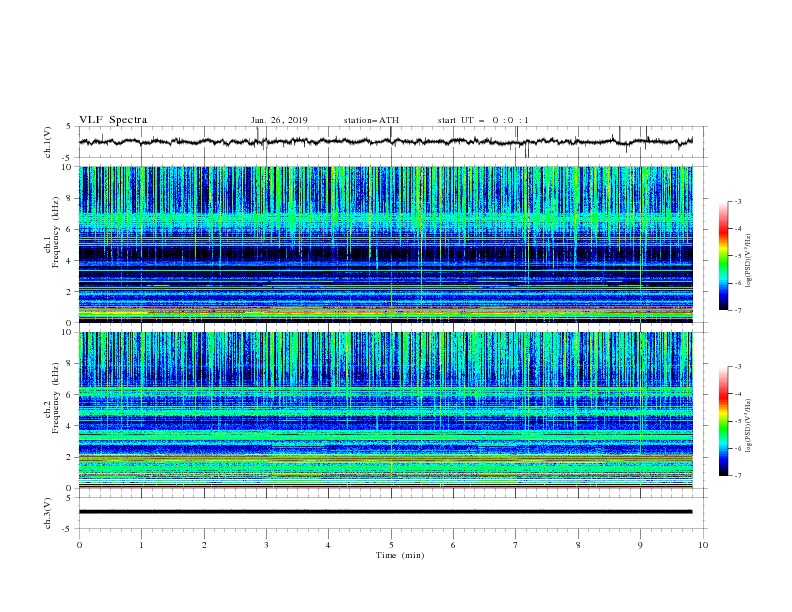Click time axis tick label "2"
The width and height of the screenshot is (792, 612).
tap(204, 545)
